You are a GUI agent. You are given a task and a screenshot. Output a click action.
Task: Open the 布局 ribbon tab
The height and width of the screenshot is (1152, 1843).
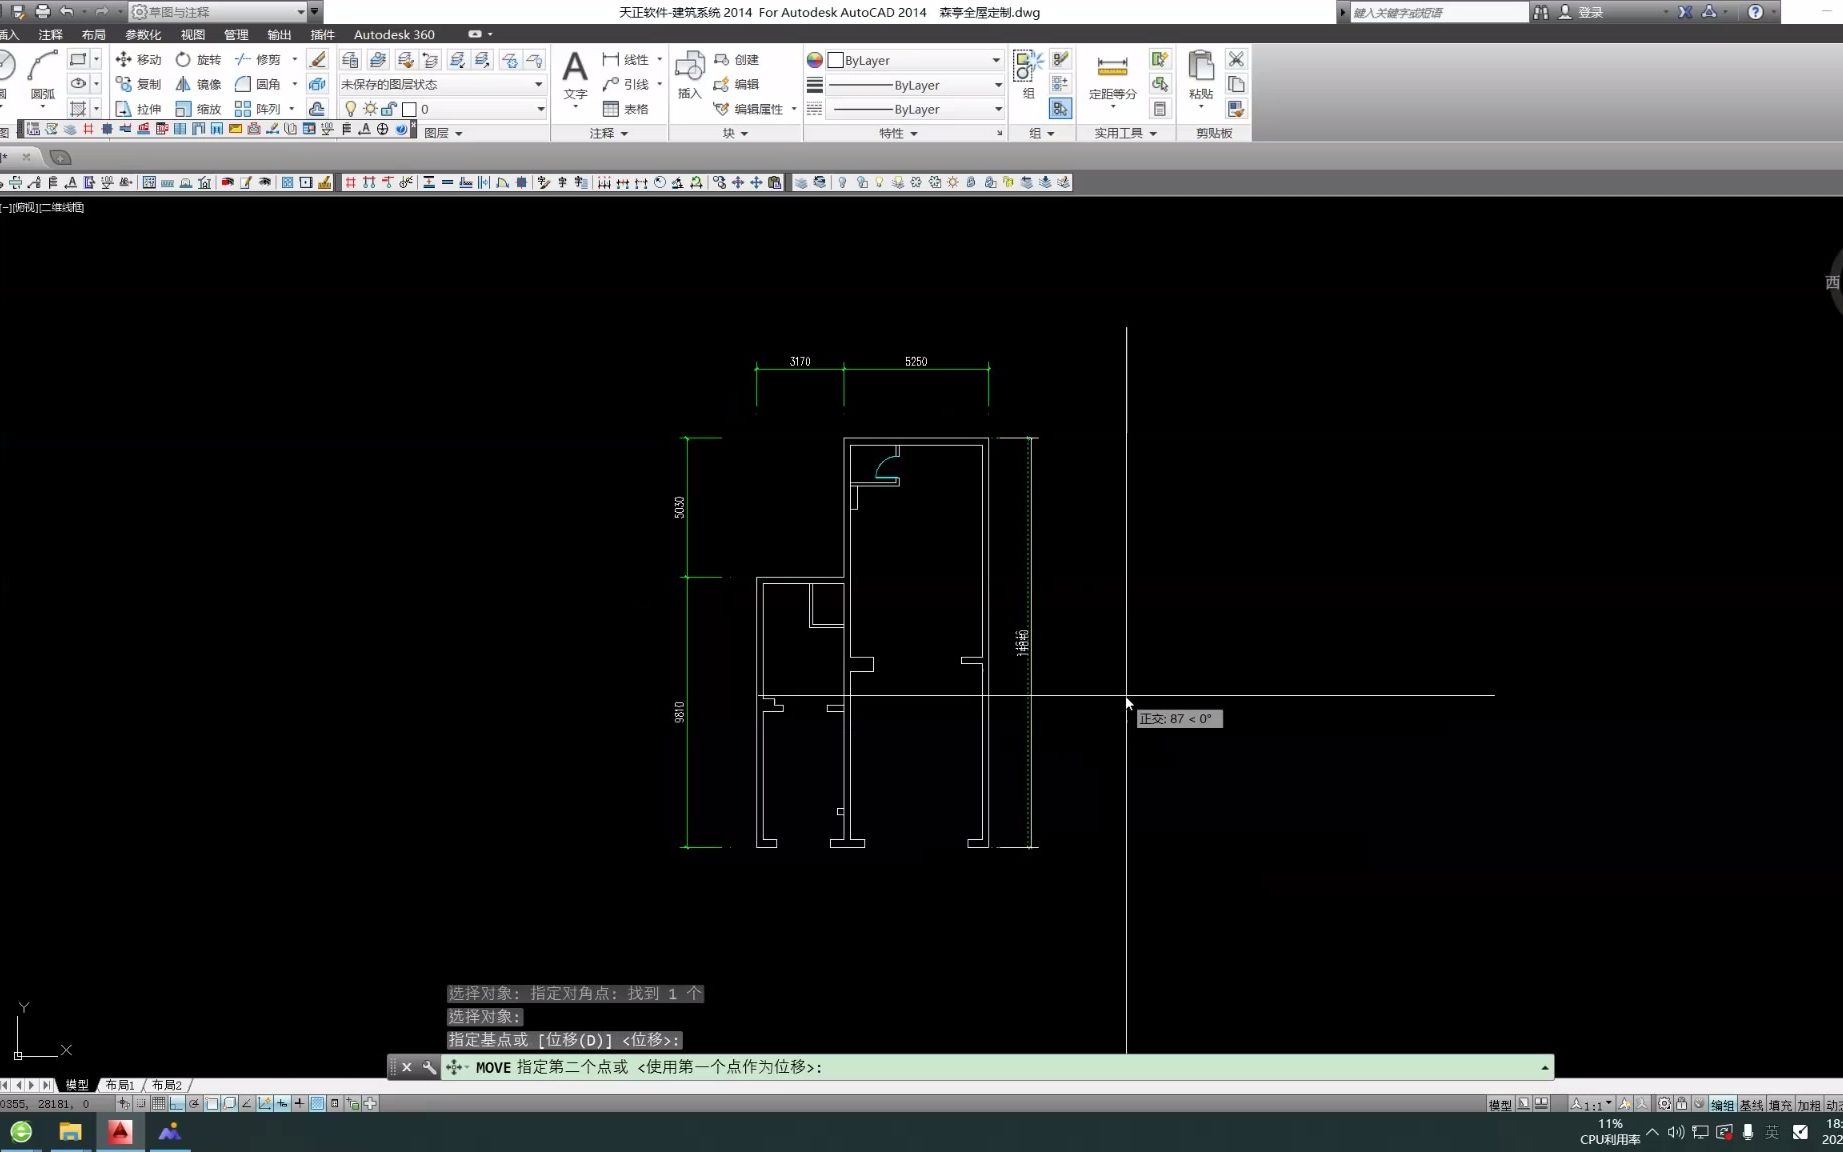click(x=93, y=34)
